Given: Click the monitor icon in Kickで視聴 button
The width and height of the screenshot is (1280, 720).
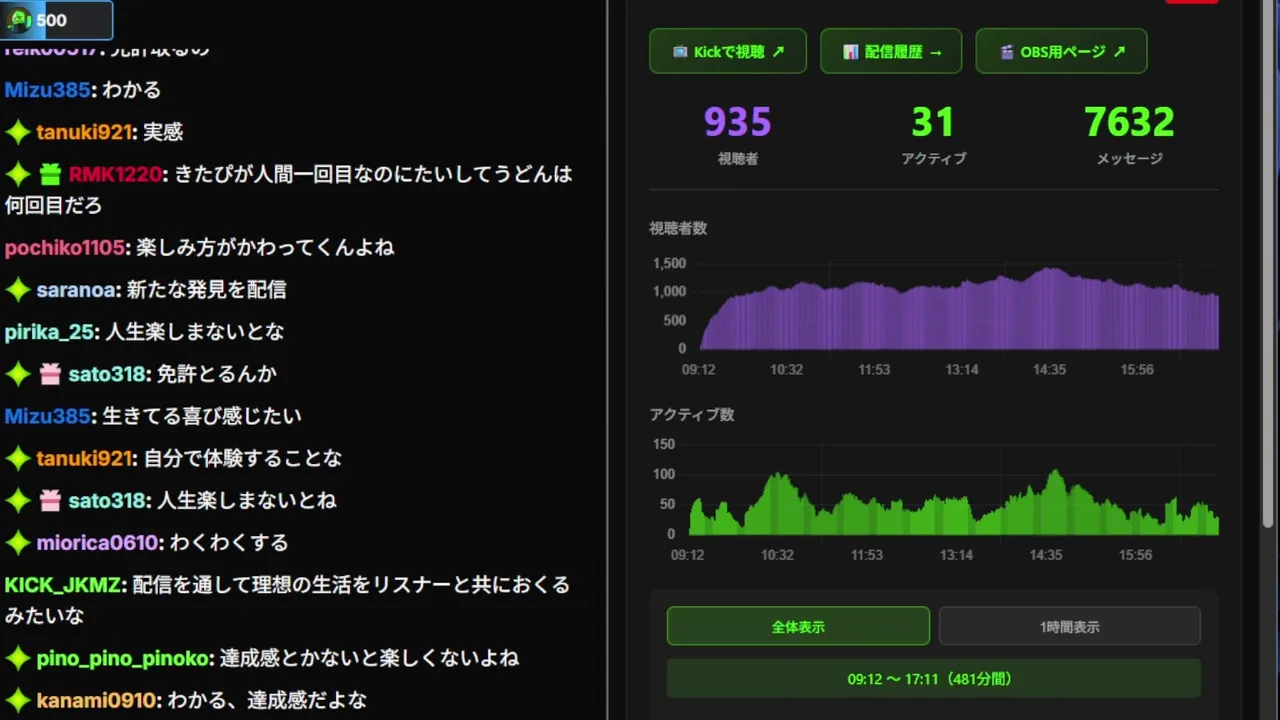Looking at the screenshot, I should click(680, 52).
